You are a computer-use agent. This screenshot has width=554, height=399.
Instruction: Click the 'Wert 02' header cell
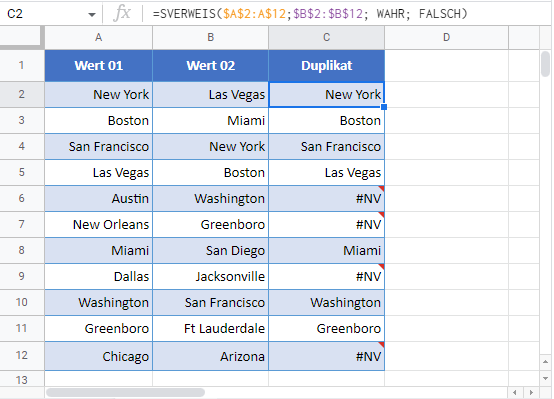(211, 66)
